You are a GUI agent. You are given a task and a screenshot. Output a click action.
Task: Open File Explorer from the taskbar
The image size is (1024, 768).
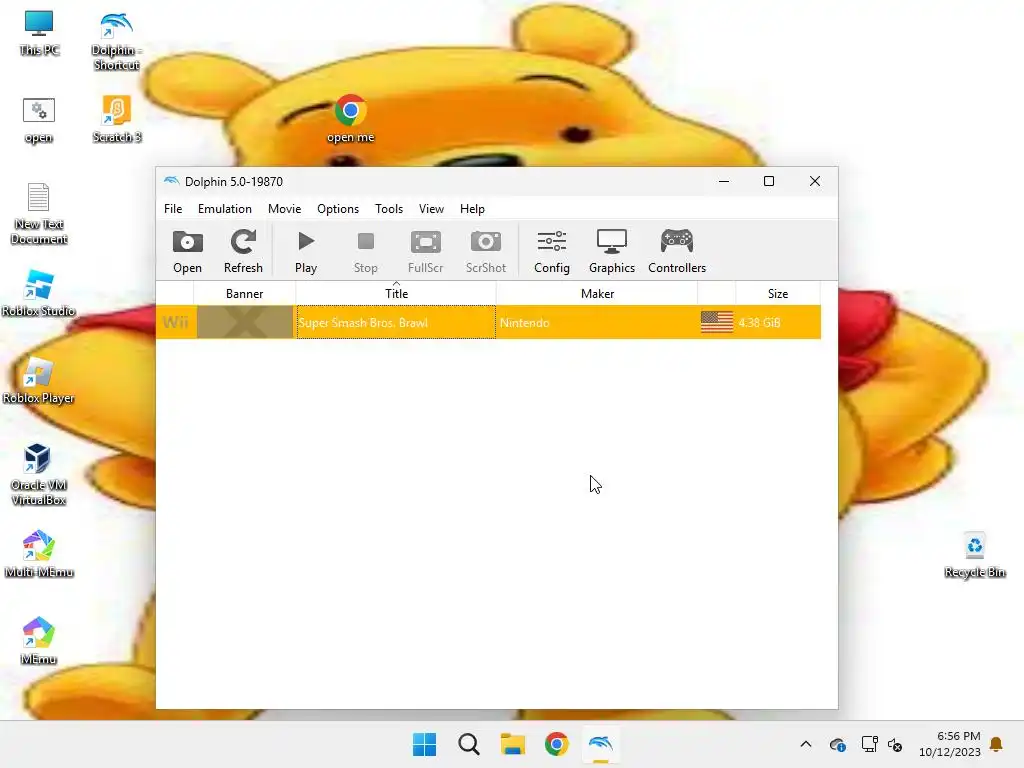[513, 744]
